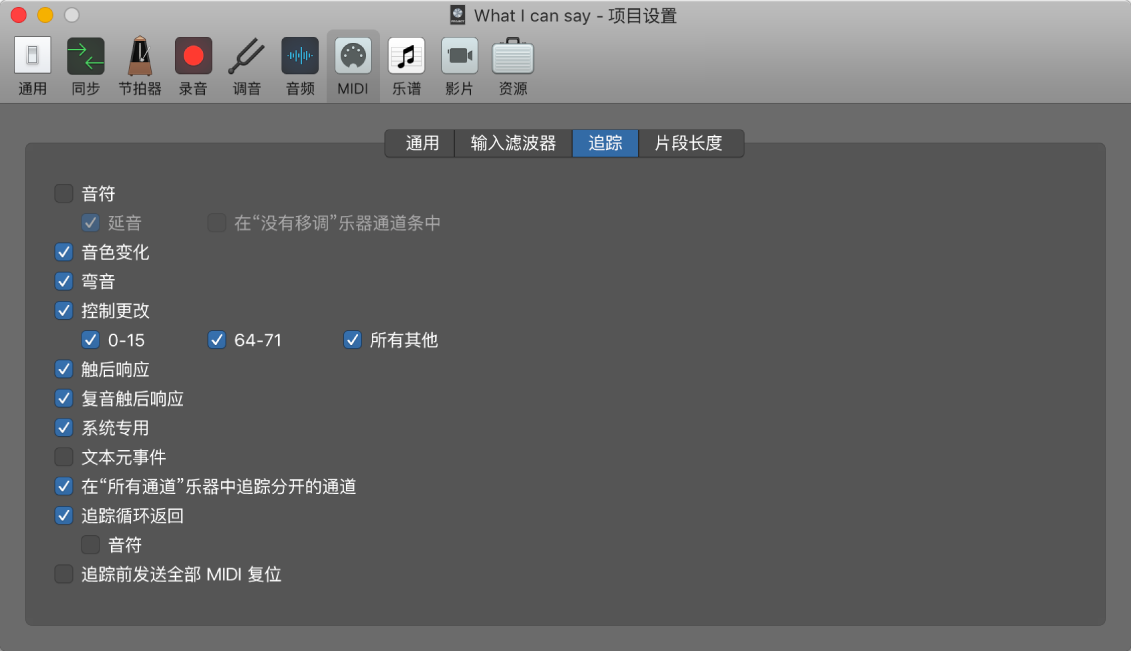Switch to the 通用 tab
The image size is (1131, 652).
pos(419,143)
